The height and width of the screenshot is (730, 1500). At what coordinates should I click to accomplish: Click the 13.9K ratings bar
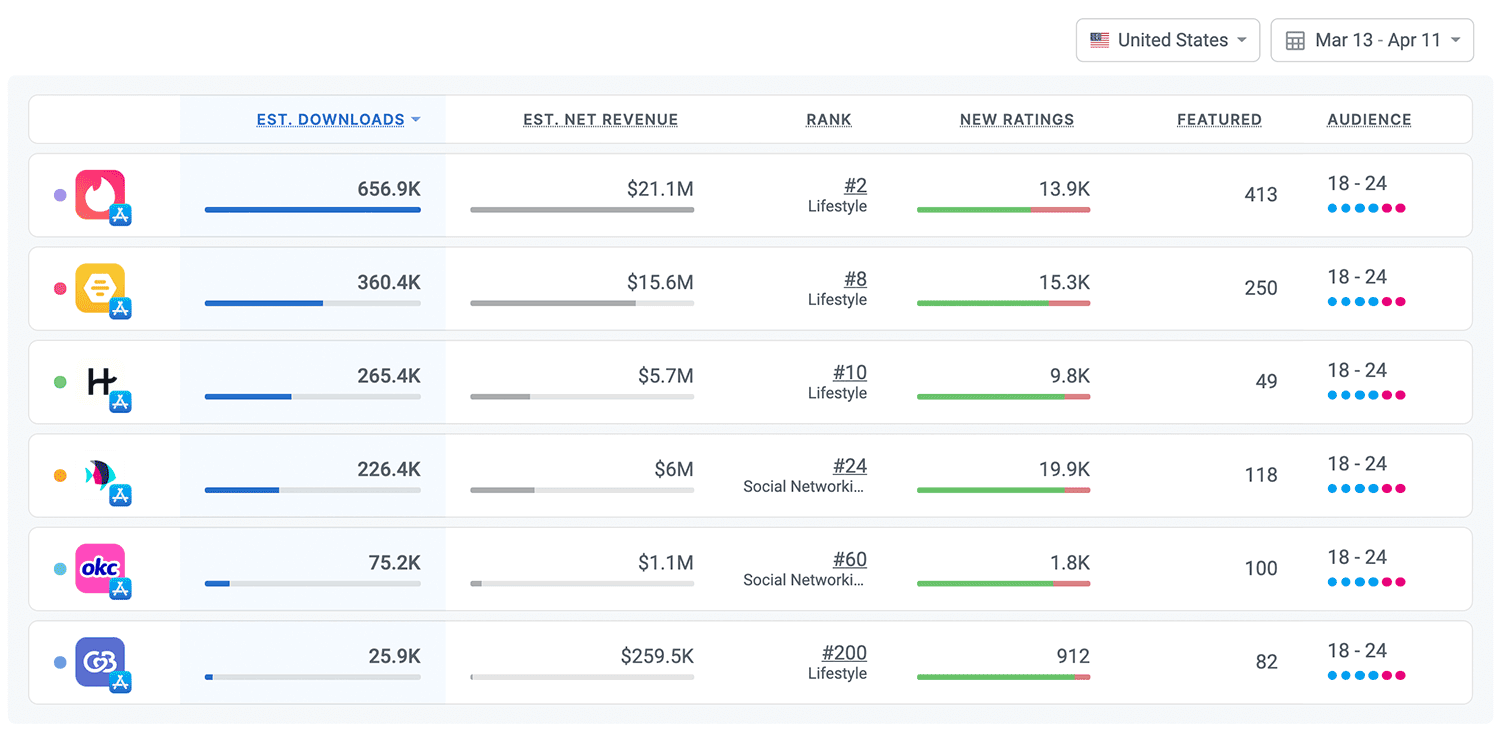(x=1003, y=210)
